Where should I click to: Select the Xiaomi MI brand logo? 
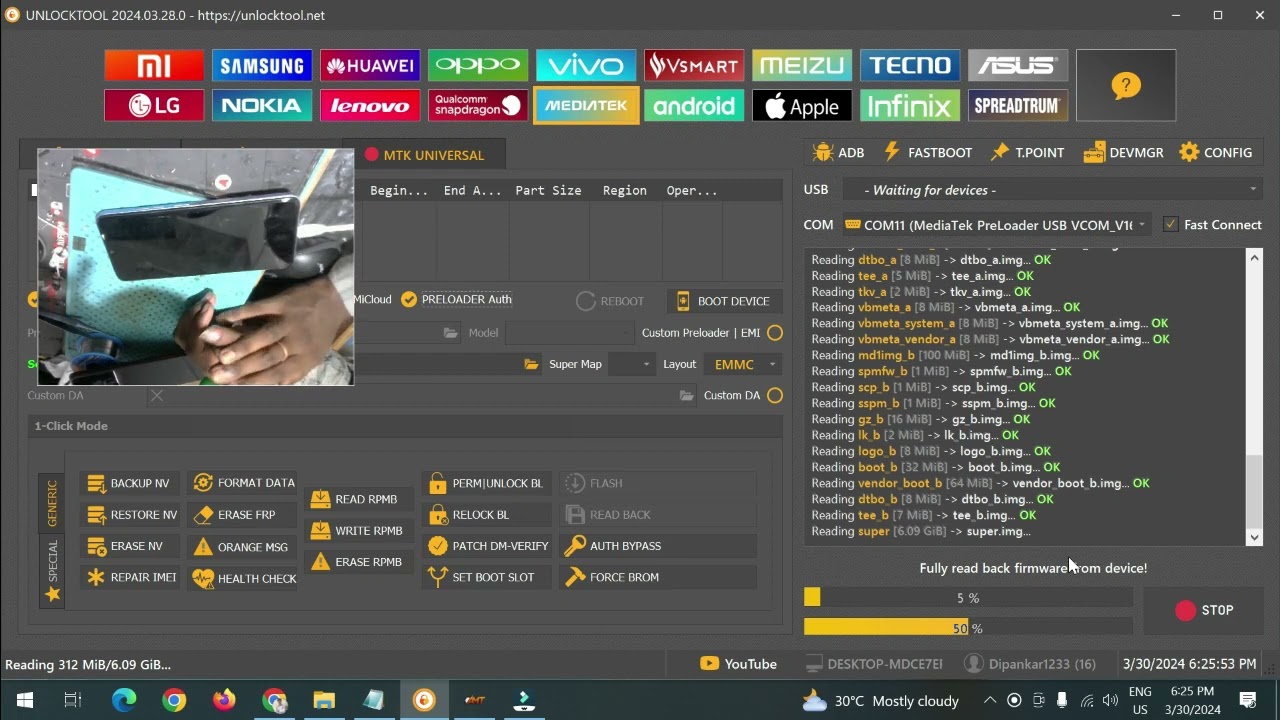coord(154,66)
